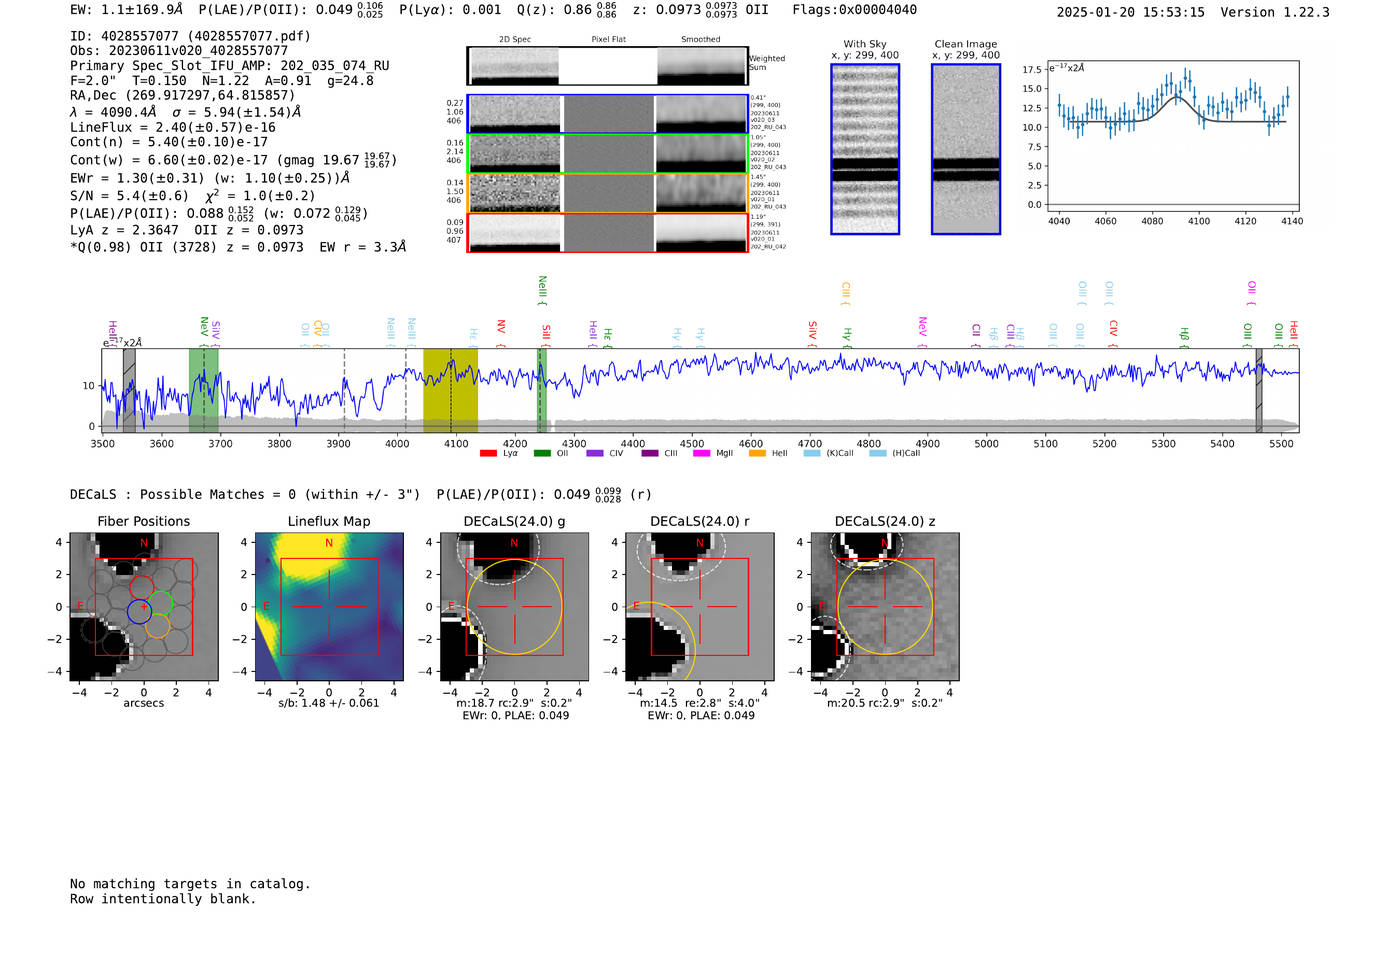Click the Gaussian line fit plot
1400x953 pixels.
(x=1174, y=137)
